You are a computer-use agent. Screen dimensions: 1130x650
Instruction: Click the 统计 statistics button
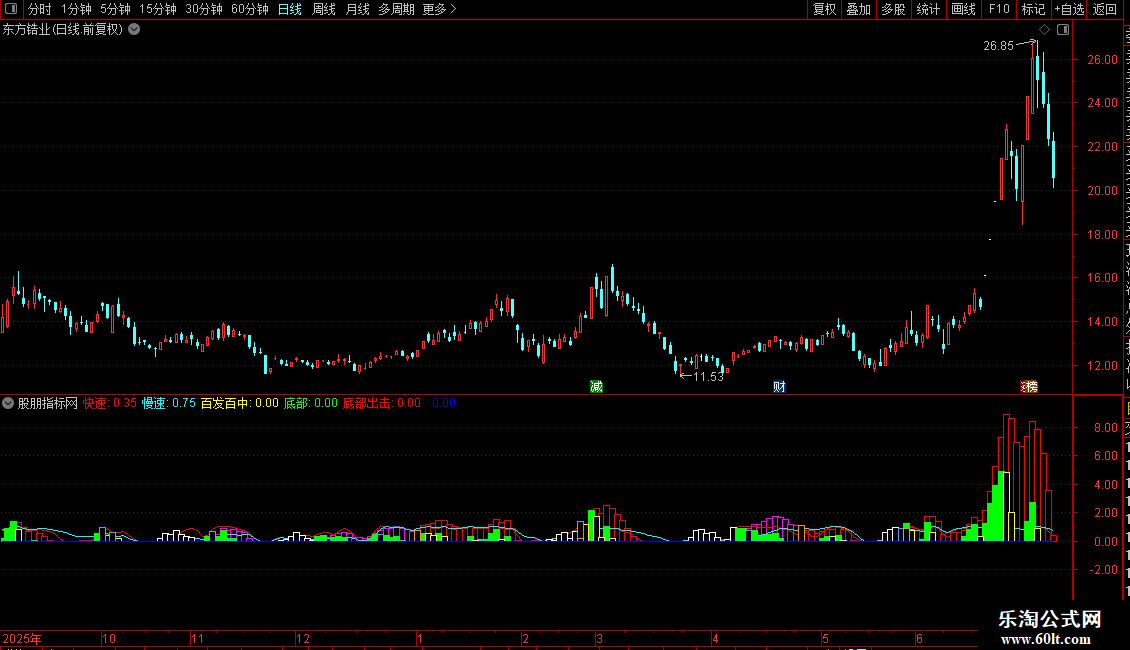pos(928,9)
